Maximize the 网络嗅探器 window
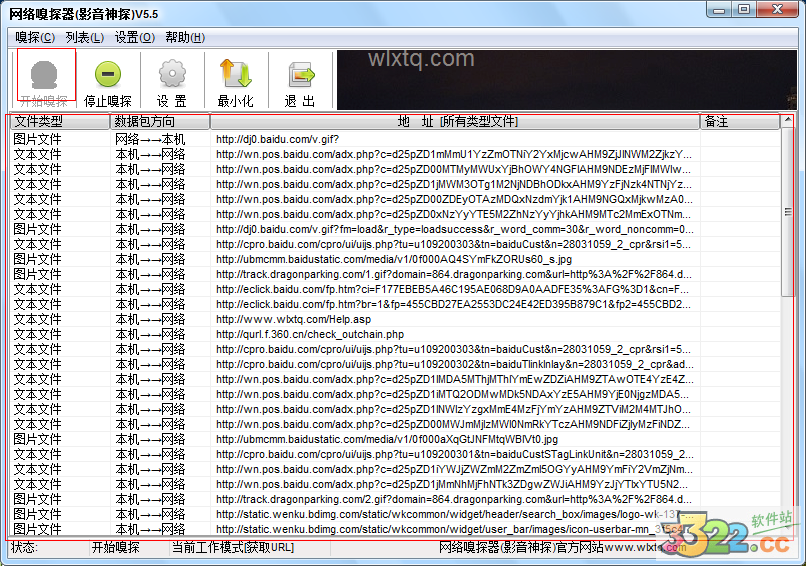Image resolution: width=806 pixels, height=566 pixels. click(744, 9)
